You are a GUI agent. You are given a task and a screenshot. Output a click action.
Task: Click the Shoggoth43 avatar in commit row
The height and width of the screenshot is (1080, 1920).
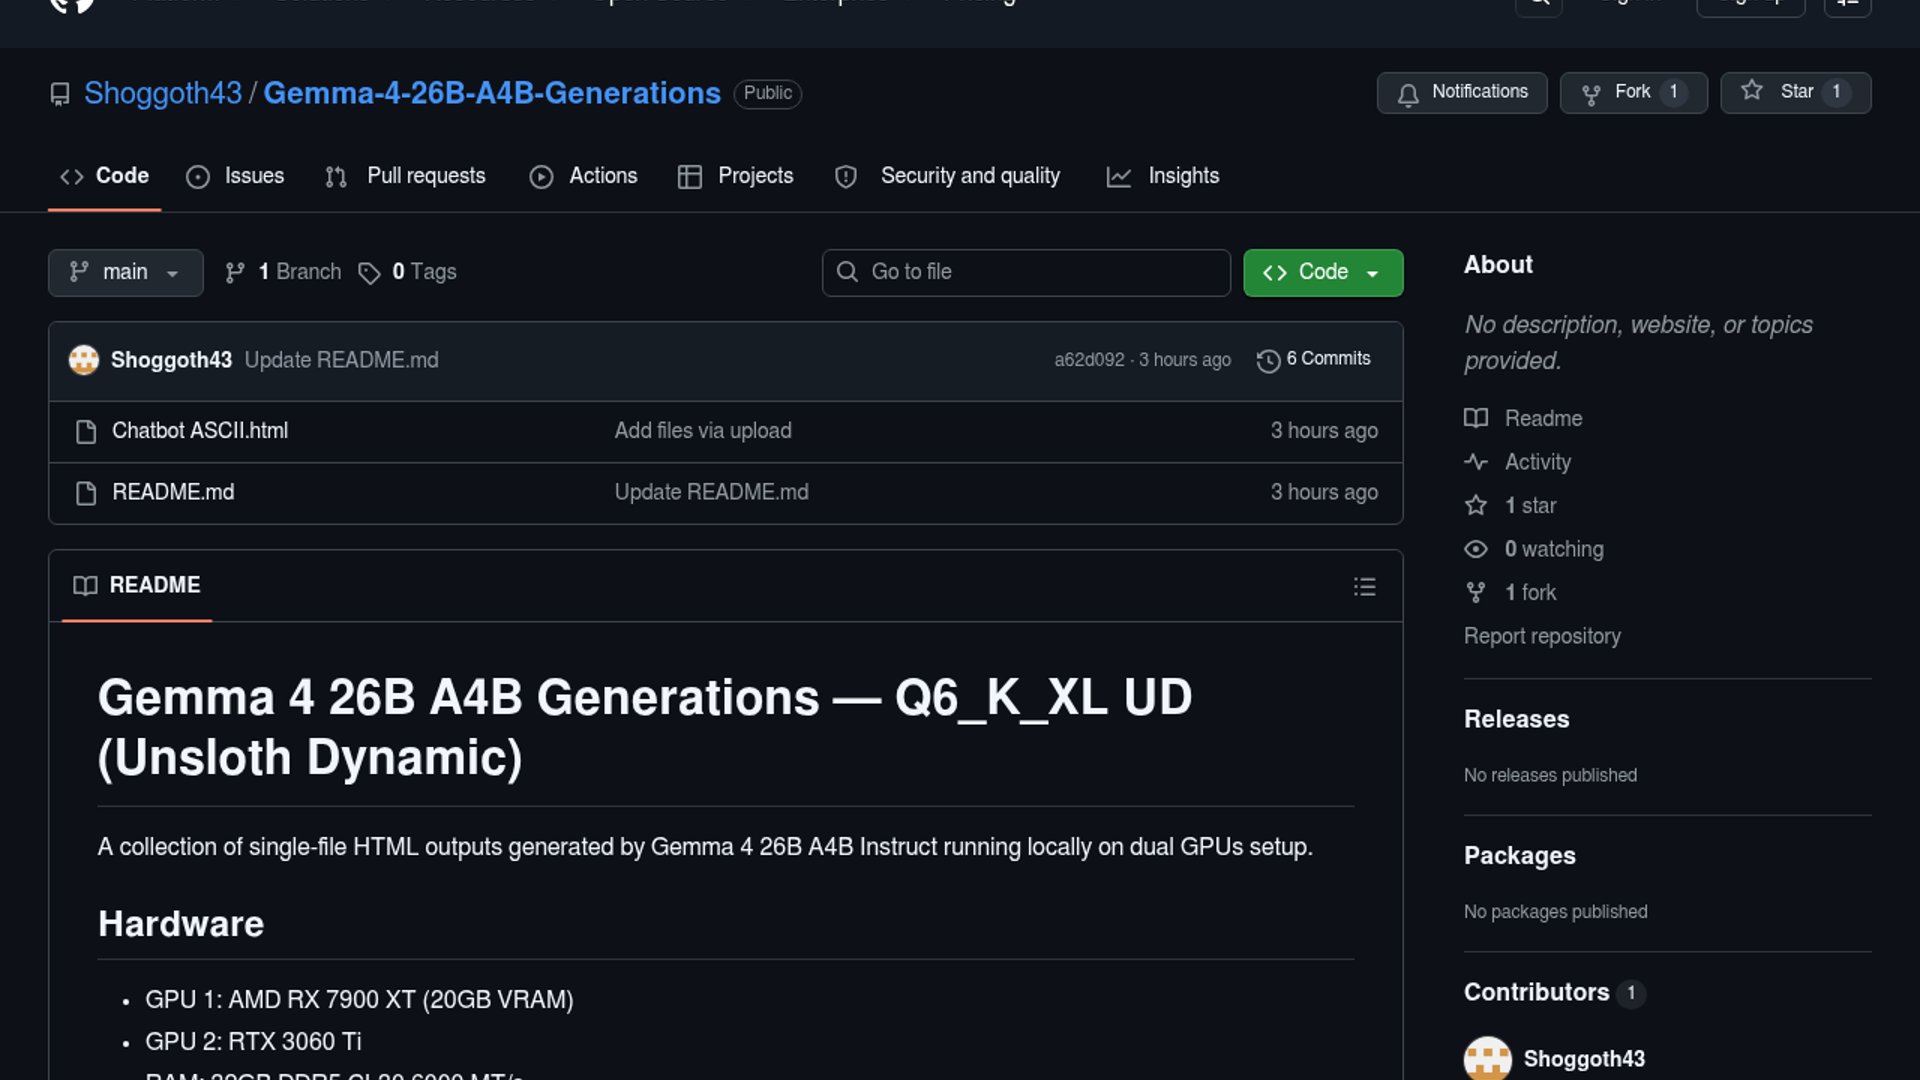[84, 360]
